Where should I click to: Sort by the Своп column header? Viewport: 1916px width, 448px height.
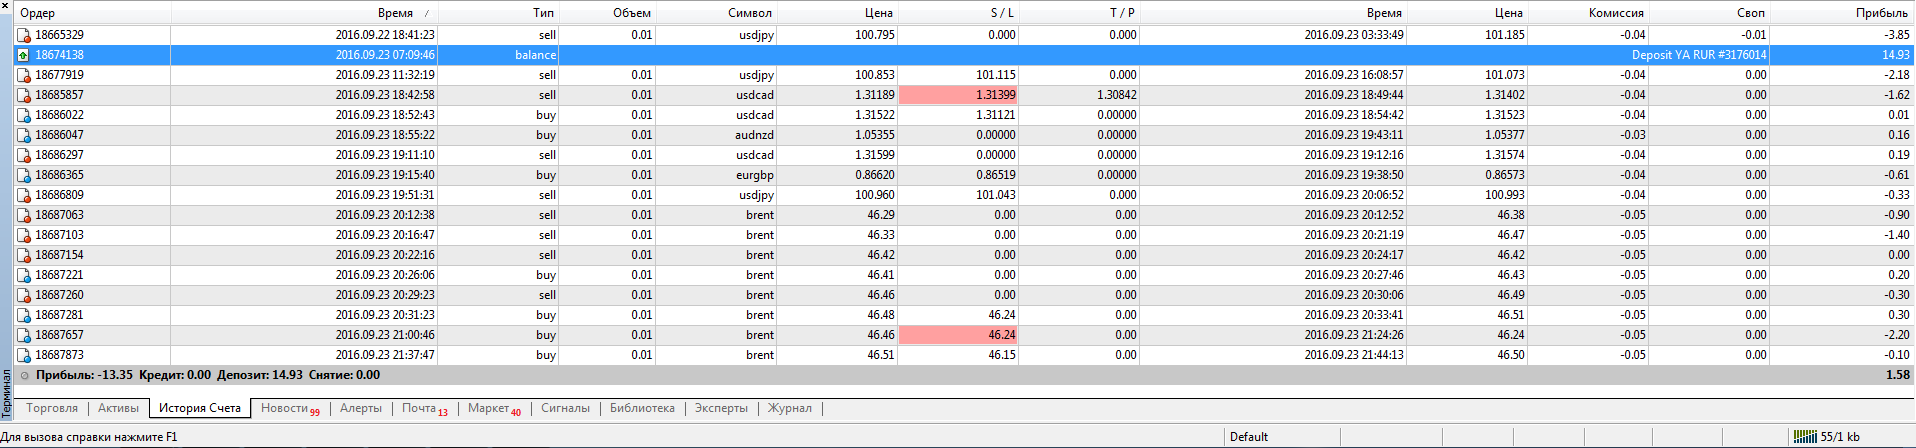point(1709,13)
